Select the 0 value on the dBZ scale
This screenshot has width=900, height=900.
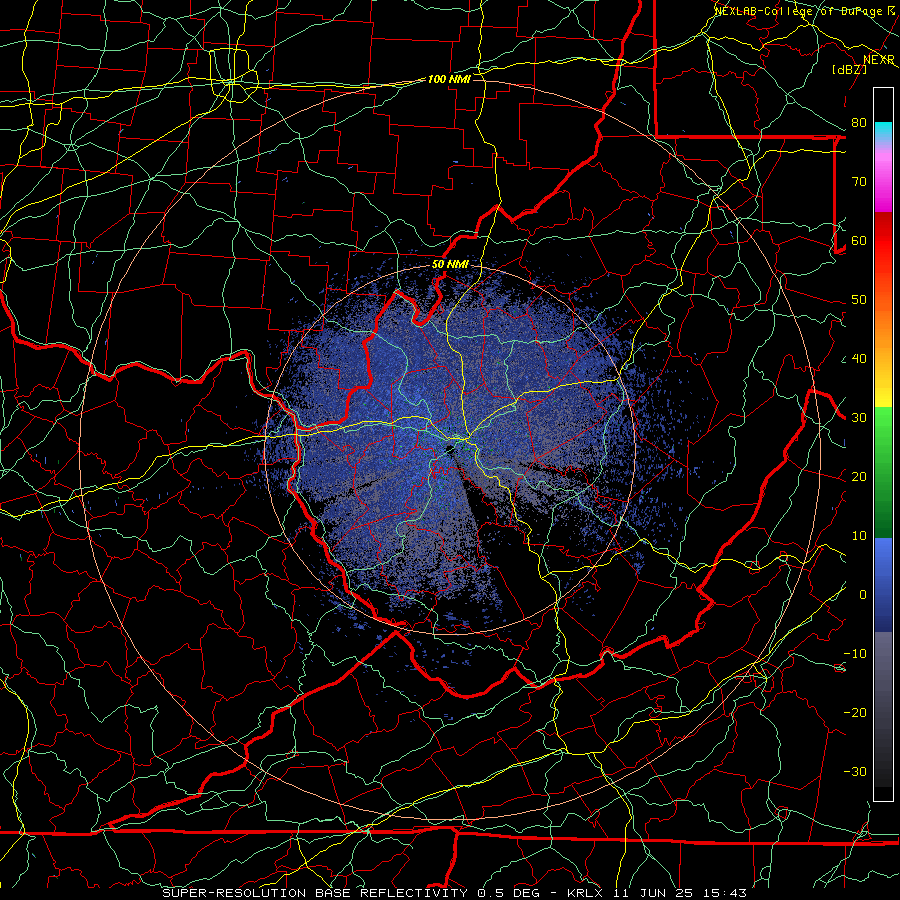tap(863, 596)
